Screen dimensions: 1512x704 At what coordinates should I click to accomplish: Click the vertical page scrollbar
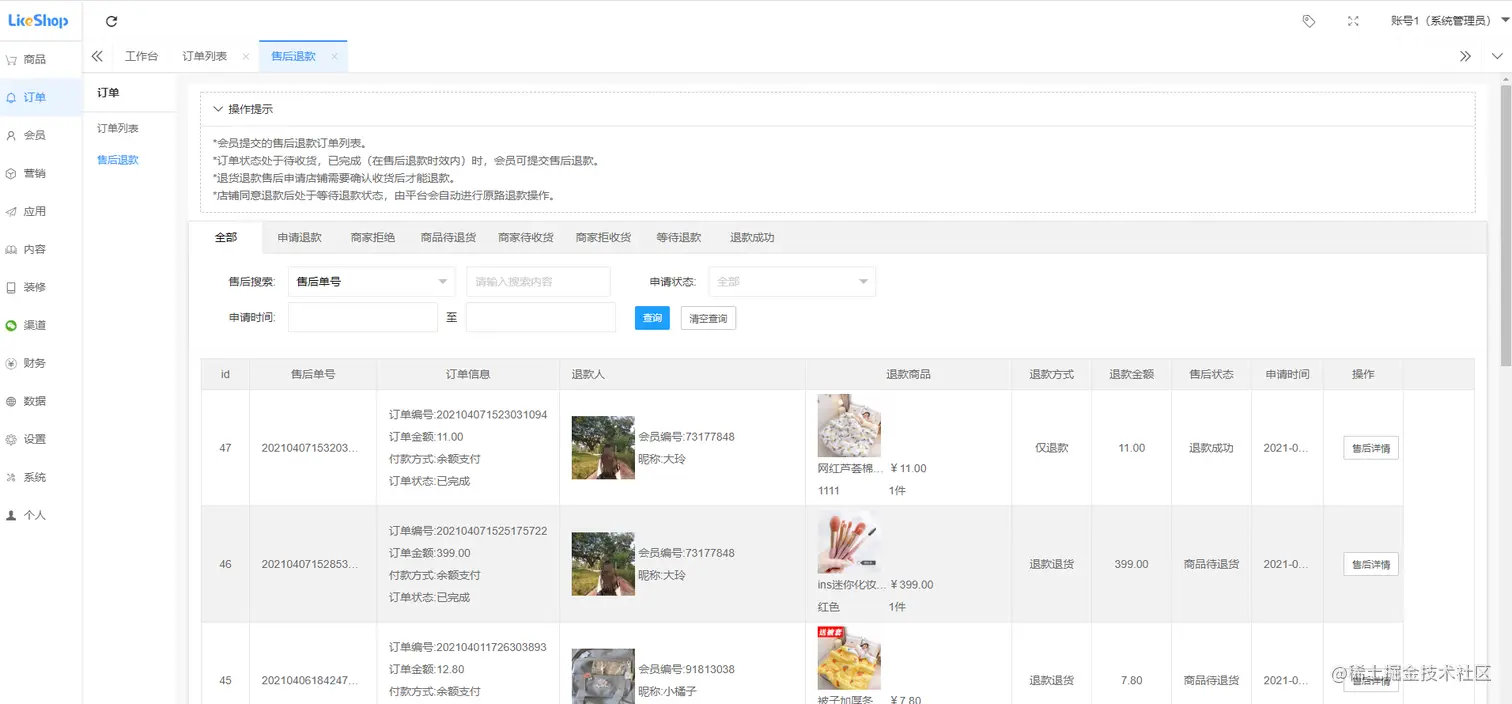pos(1505,226)
